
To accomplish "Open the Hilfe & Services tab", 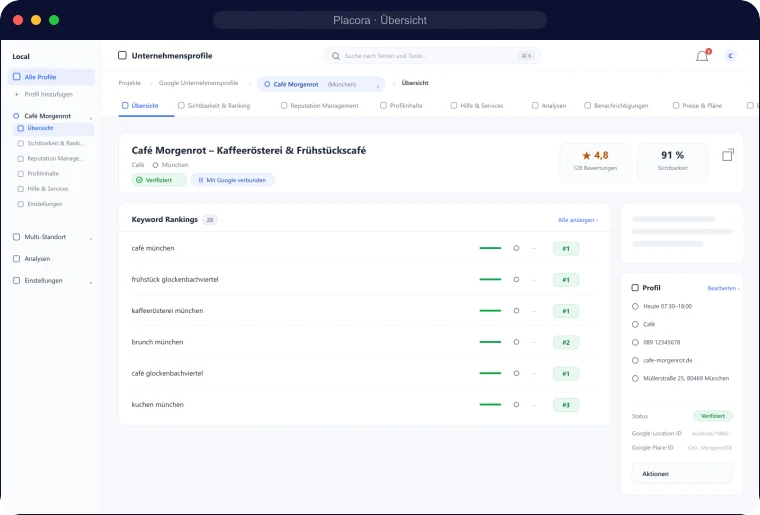I will click(x=476, y=106).
